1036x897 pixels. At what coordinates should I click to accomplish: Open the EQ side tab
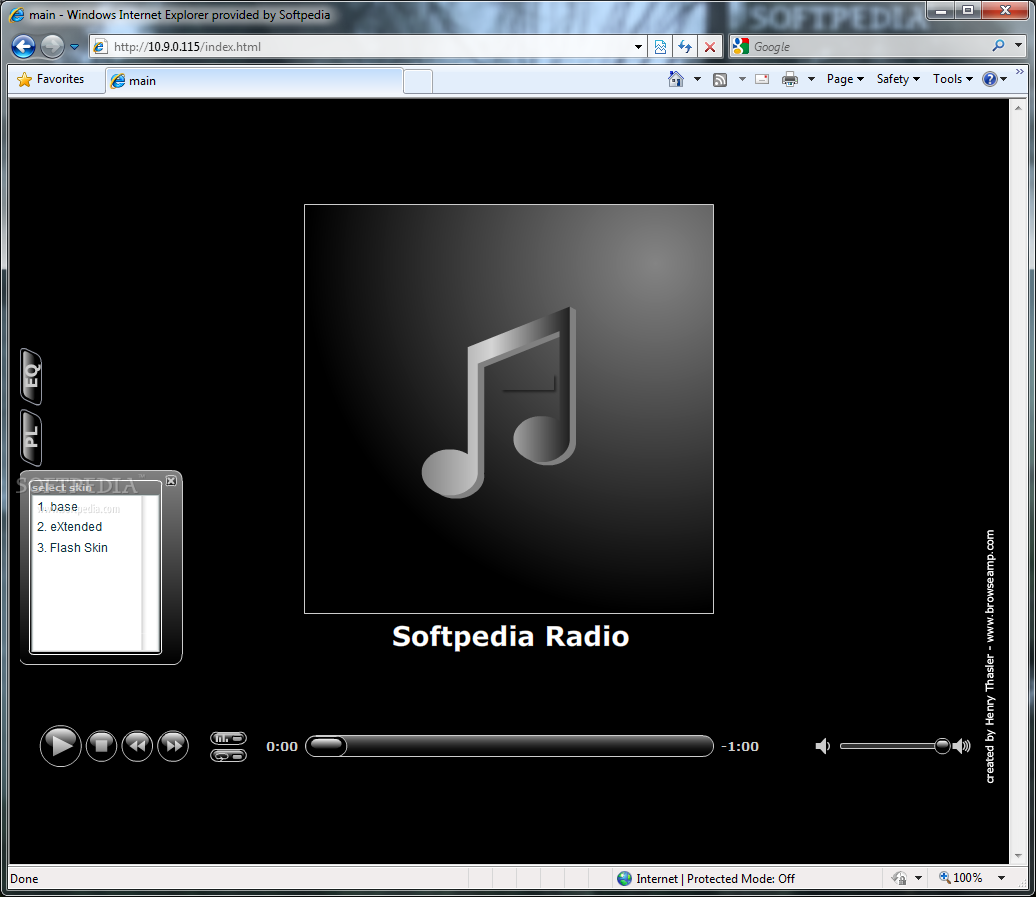pos(31,377)
